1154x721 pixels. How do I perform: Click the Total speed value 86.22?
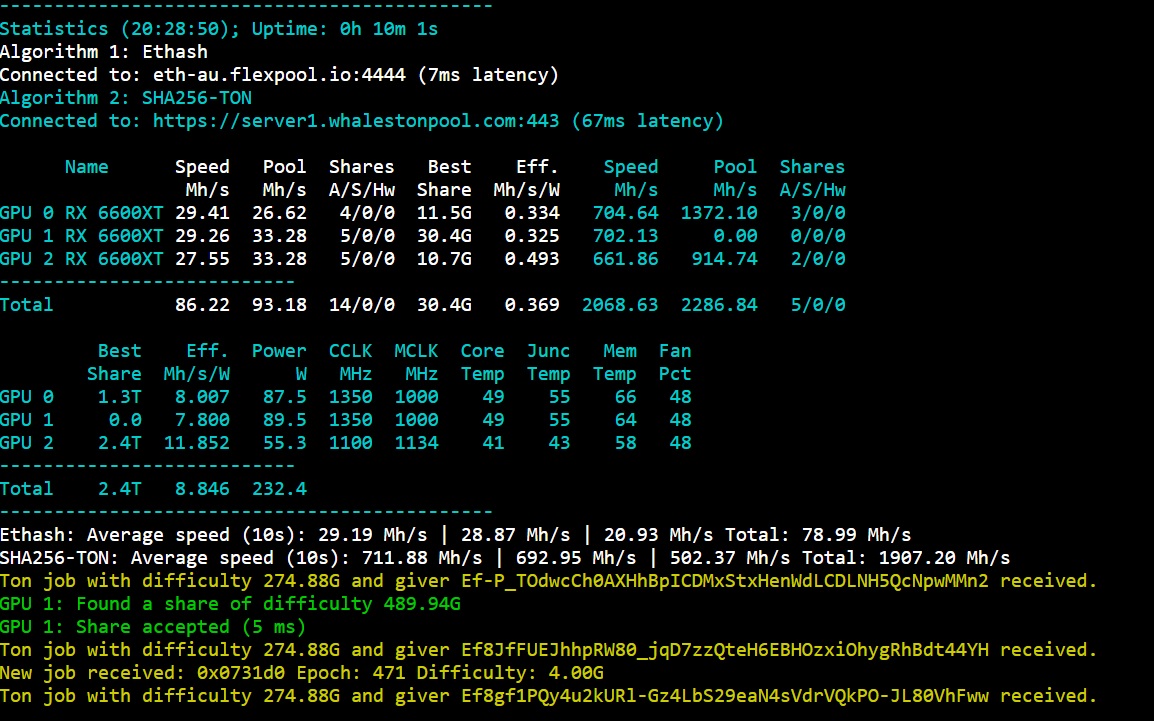click(202, 305)
